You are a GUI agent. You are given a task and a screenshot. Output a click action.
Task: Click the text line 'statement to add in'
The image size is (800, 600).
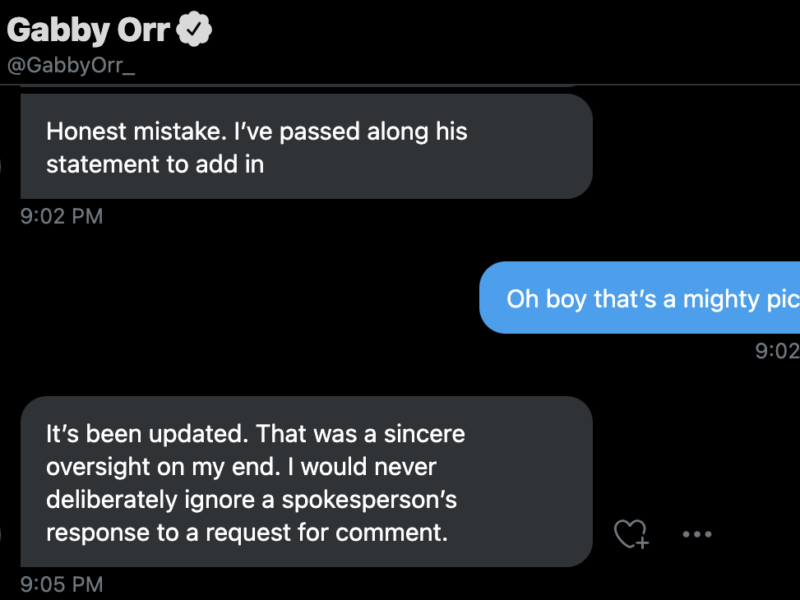point(155,164)
